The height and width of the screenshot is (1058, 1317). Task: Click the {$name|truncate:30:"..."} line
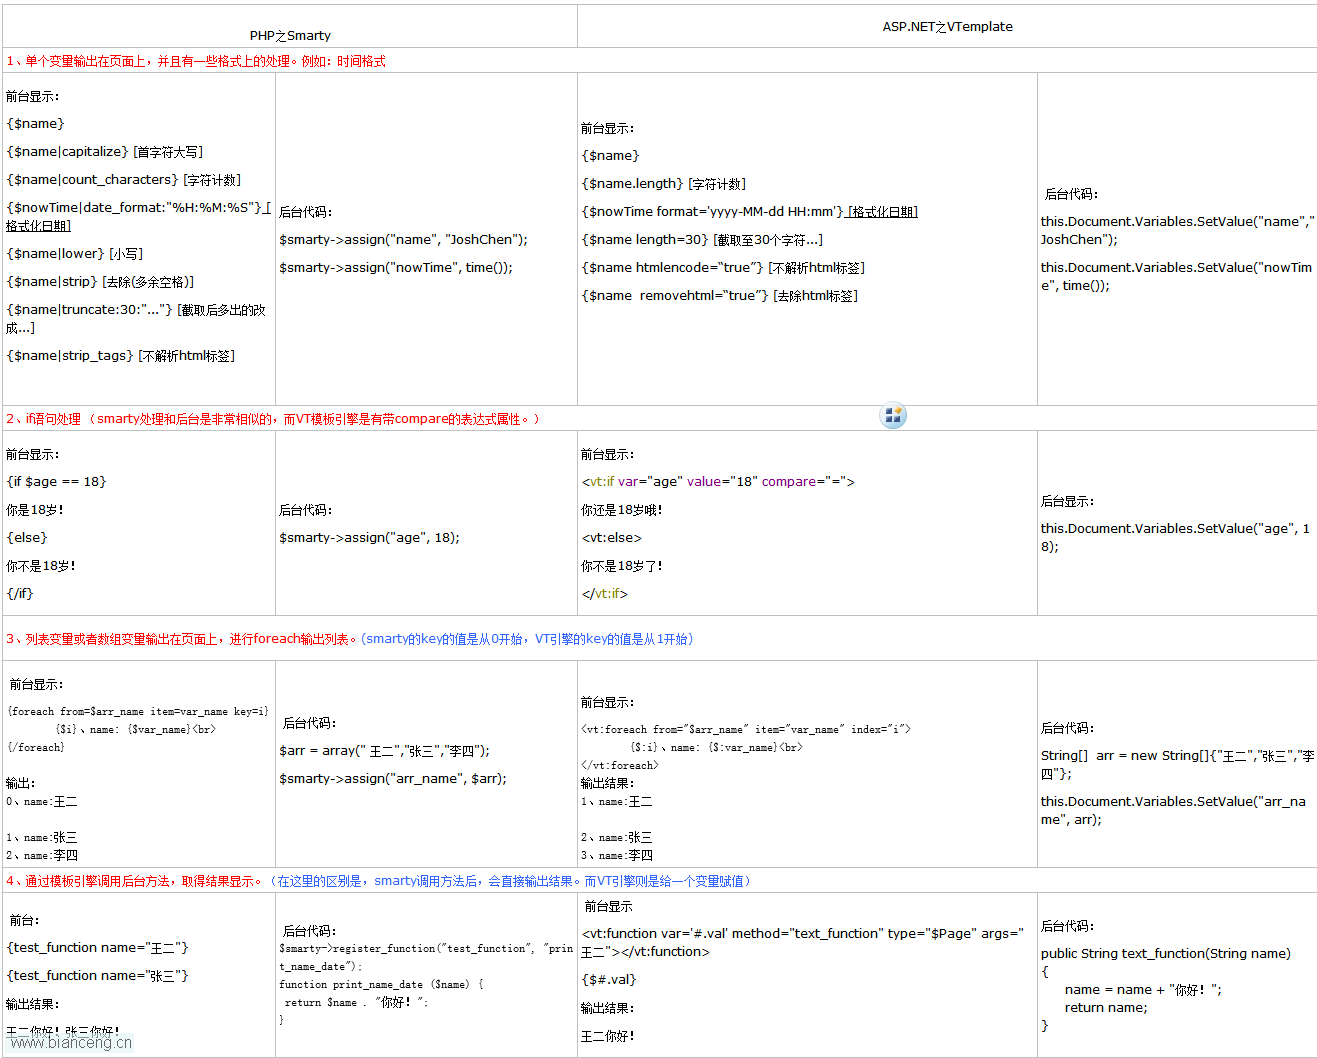click(136, 319)
